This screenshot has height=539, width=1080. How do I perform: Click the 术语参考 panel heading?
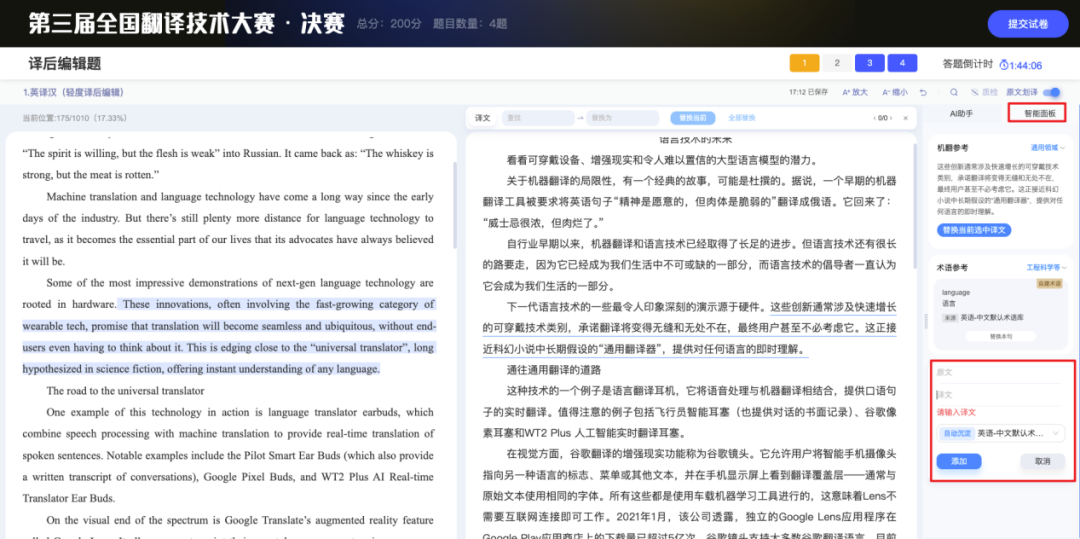pos(953,267)
